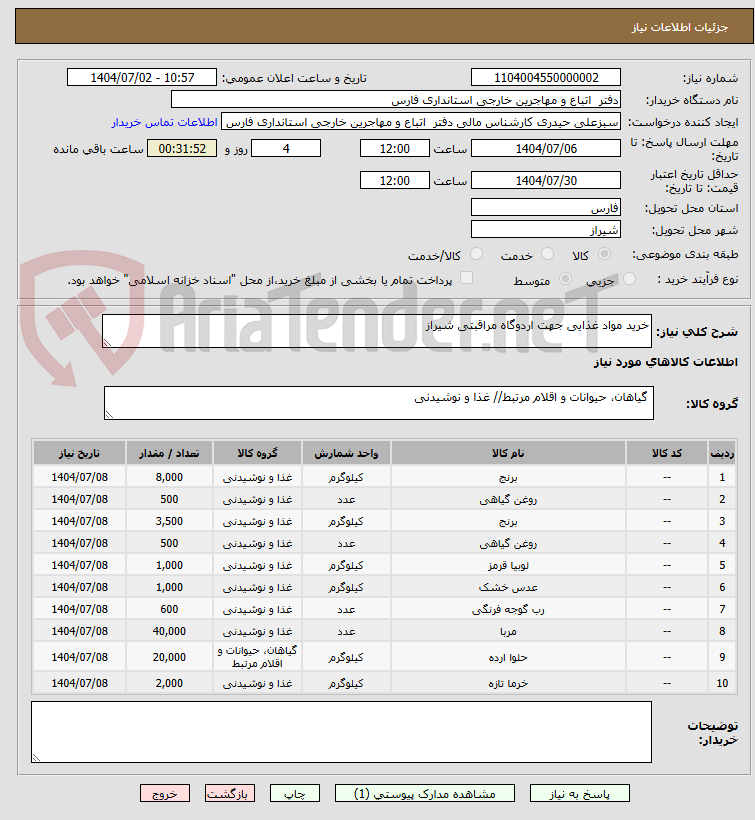Select the کالا/خدمت radio button
The image size is (755, 820).
coord(476,254)
